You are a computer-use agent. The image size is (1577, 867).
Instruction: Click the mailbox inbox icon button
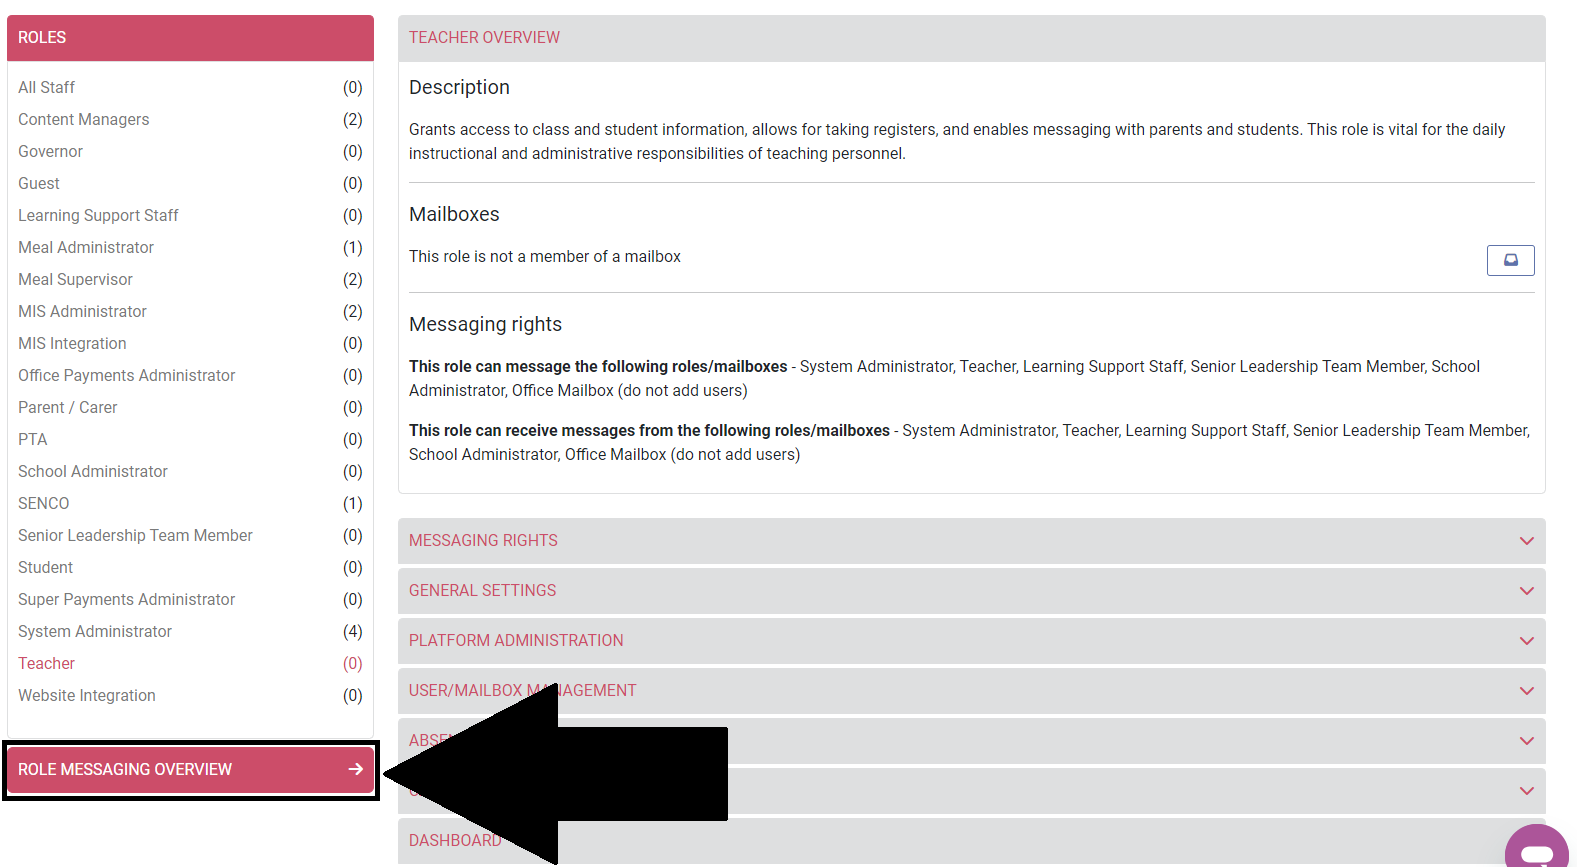pyautogui.click(x=1510, y=260)
